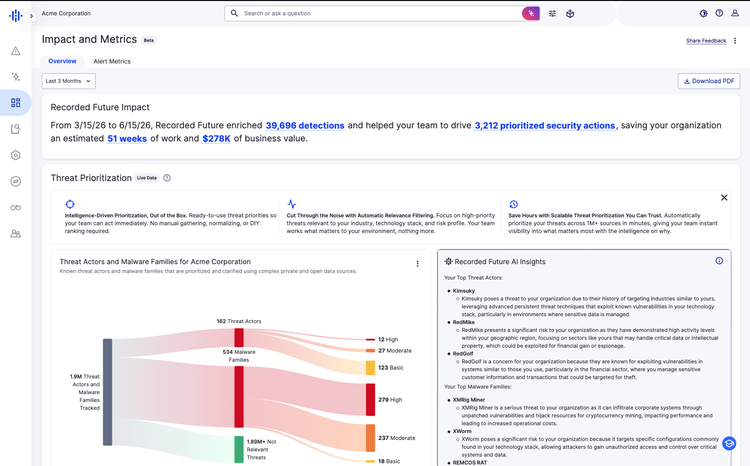Open the learning cap floating button
The width and height of the screenshot is (750, 466).
coord(729,444)
